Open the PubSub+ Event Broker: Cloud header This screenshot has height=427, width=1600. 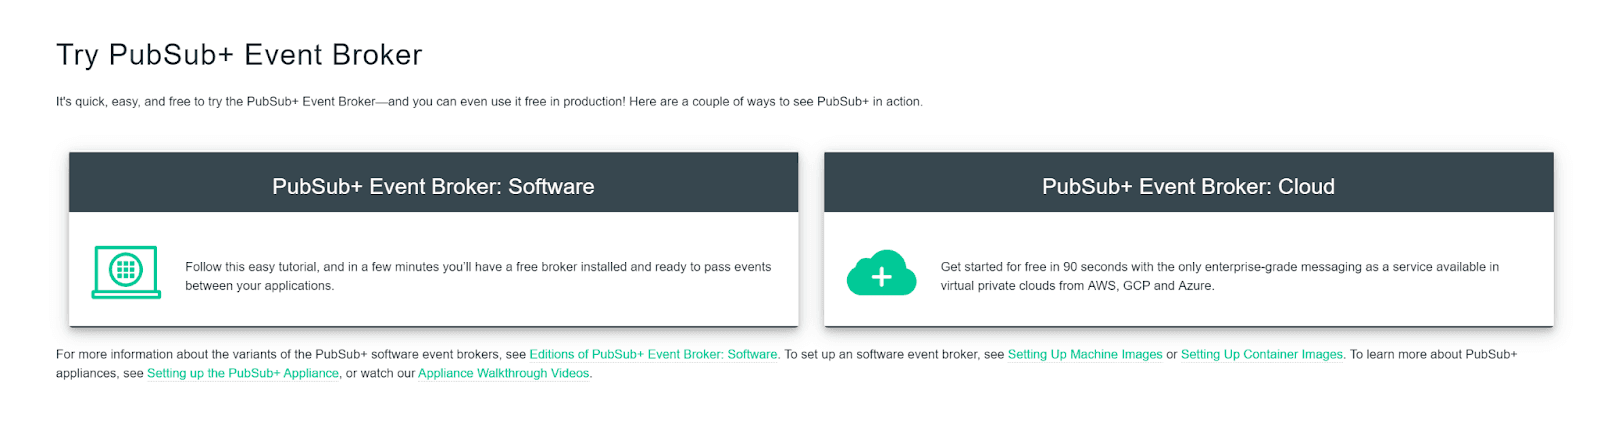click(1188, 187)
